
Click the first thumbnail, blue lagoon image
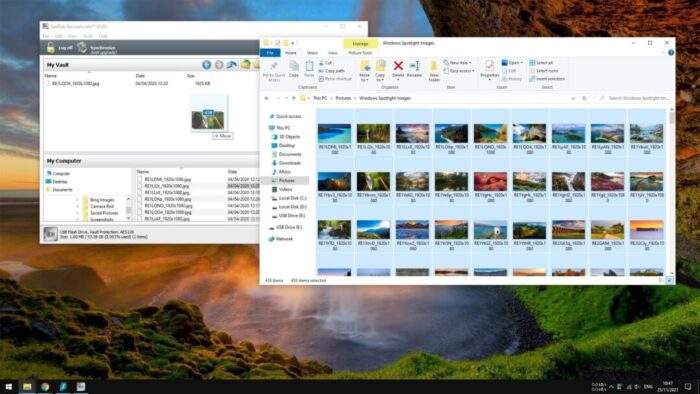(x=334, y=133)
